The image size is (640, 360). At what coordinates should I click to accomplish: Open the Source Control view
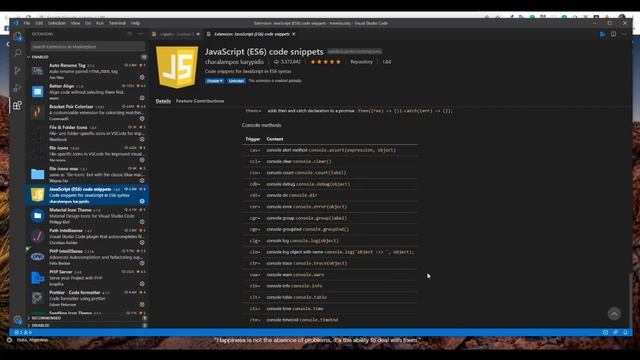(17, 70)
